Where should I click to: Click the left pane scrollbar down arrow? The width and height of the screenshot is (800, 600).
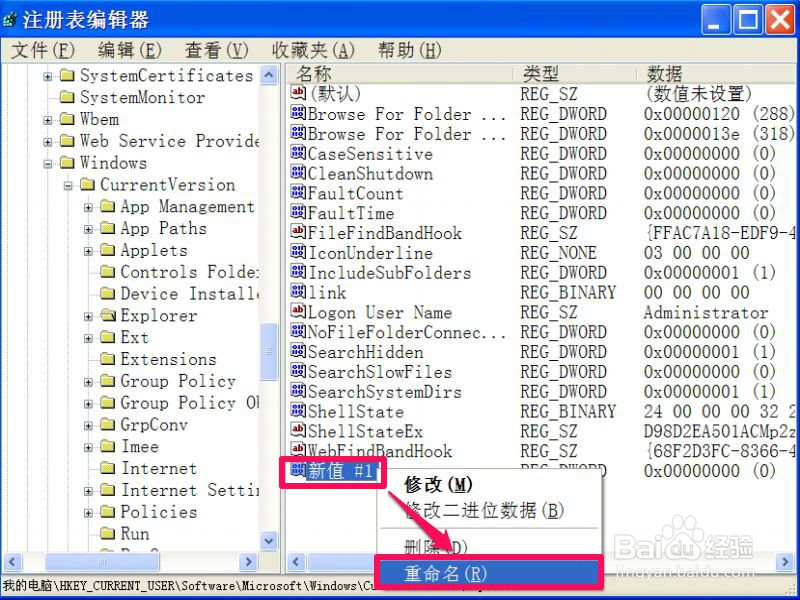coord(268,541)
